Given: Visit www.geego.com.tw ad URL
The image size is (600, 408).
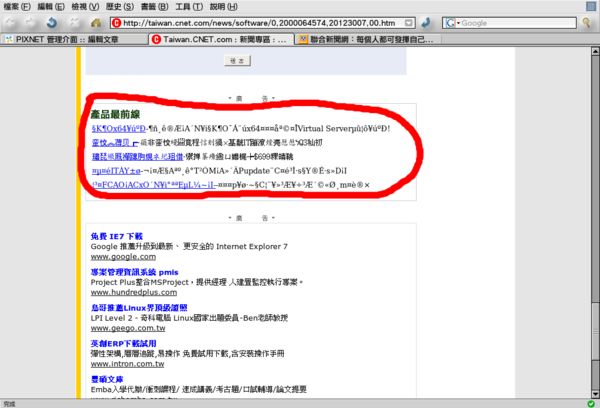Looking at the screenshot, I should click(x=128, y=328).
